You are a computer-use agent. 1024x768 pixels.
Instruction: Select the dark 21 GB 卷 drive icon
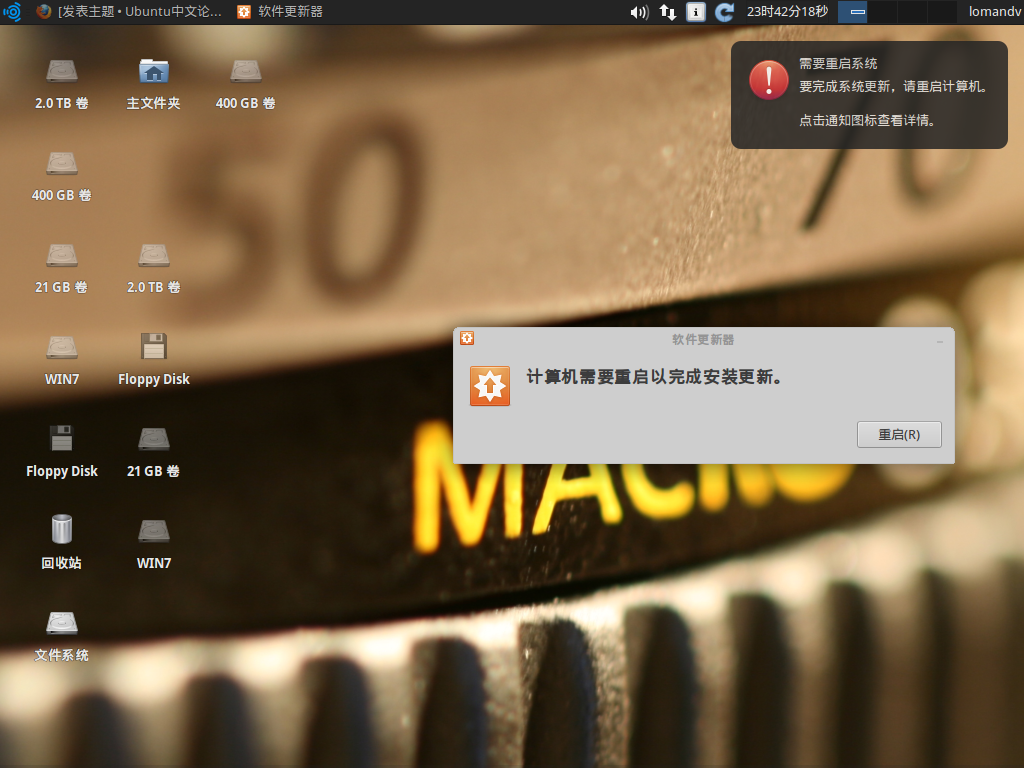pyautogui.click(x=153, y=453)
